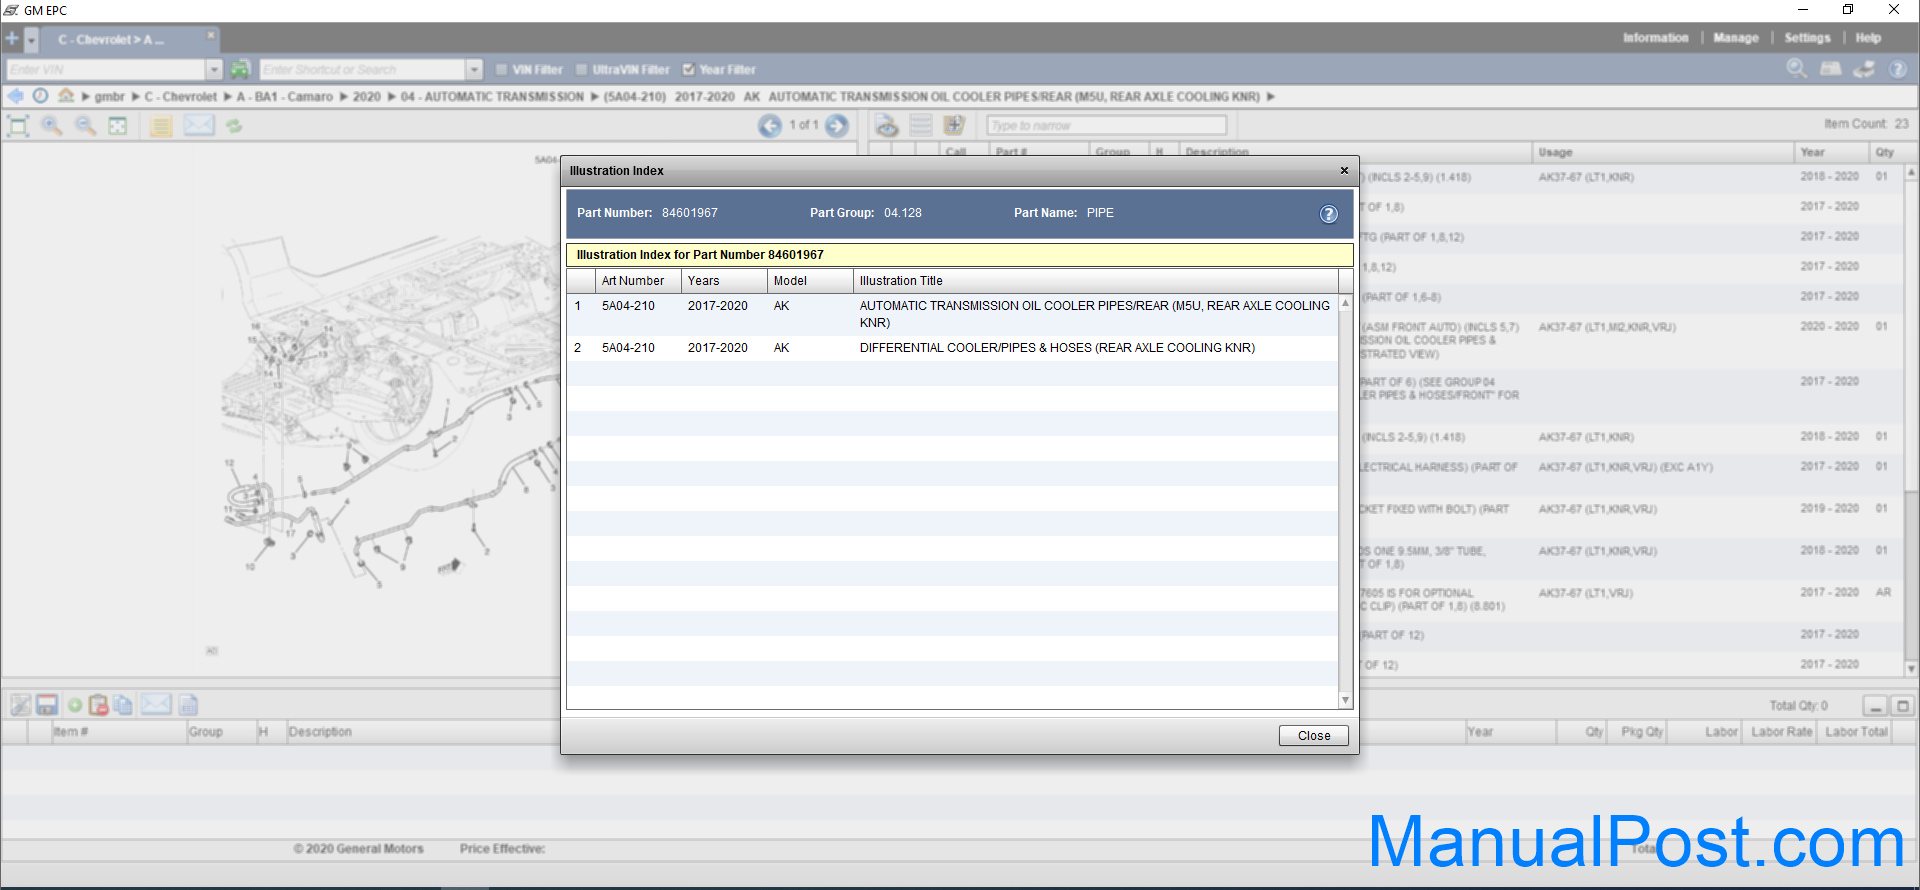This screenshot has width=1920, height=890.
Task: Click the zoom in magnifier icon
Action: [x=52, y=125]
